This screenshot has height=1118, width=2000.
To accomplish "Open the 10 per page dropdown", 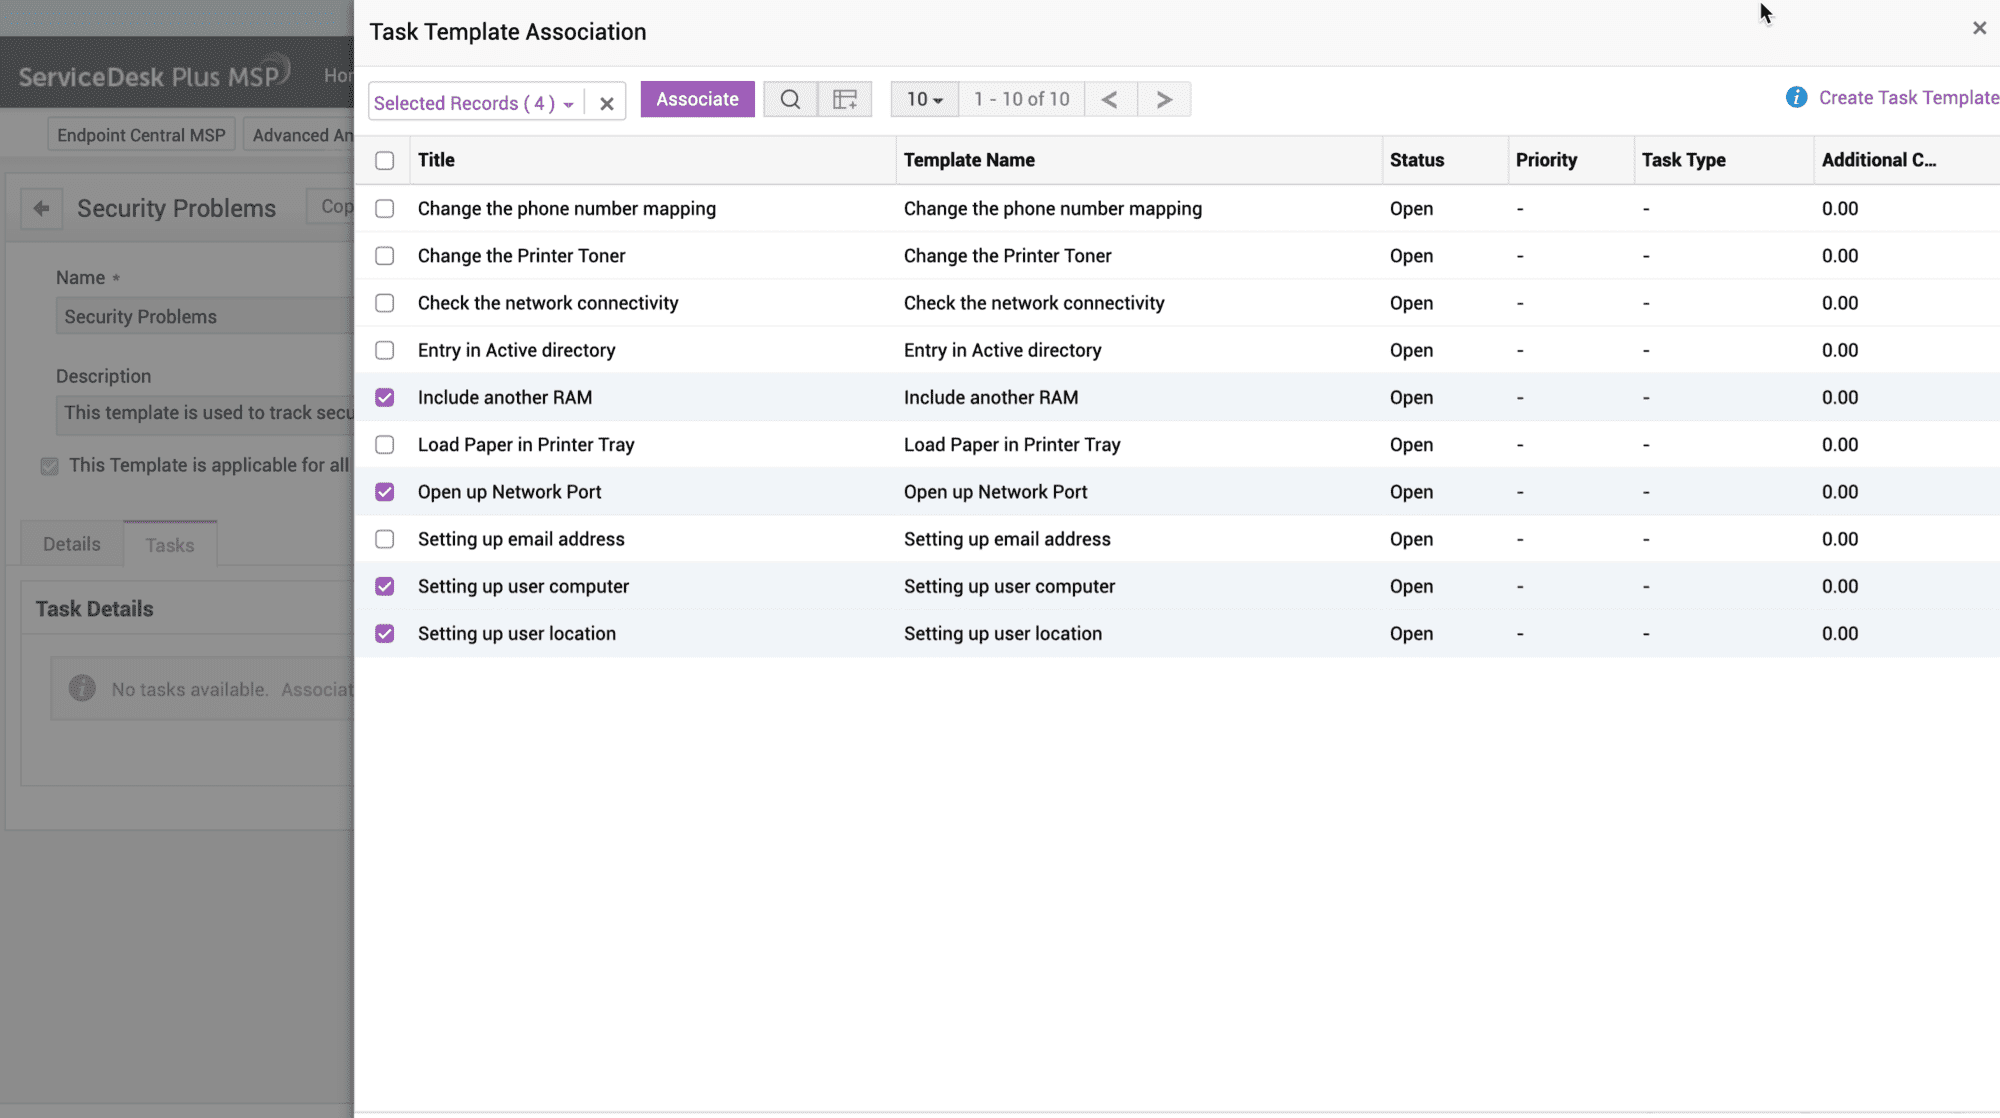I will (924, 99).
